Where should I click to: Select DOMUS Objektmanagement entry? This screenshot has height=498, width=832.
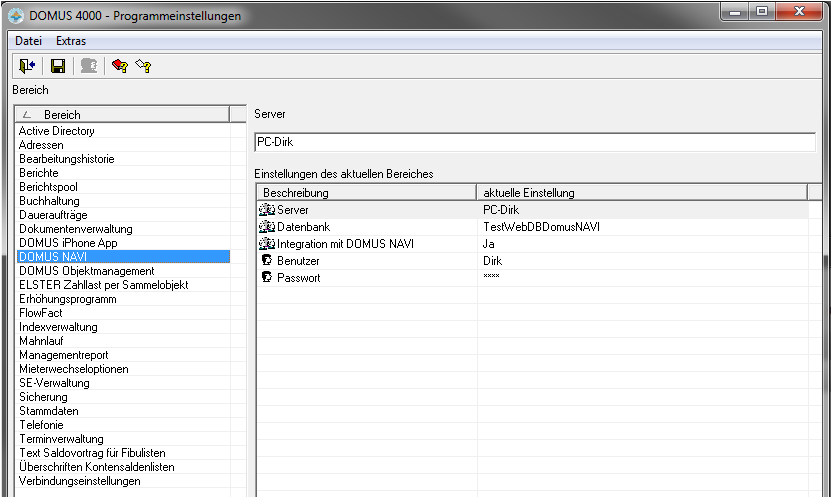[x=124, y=271]
